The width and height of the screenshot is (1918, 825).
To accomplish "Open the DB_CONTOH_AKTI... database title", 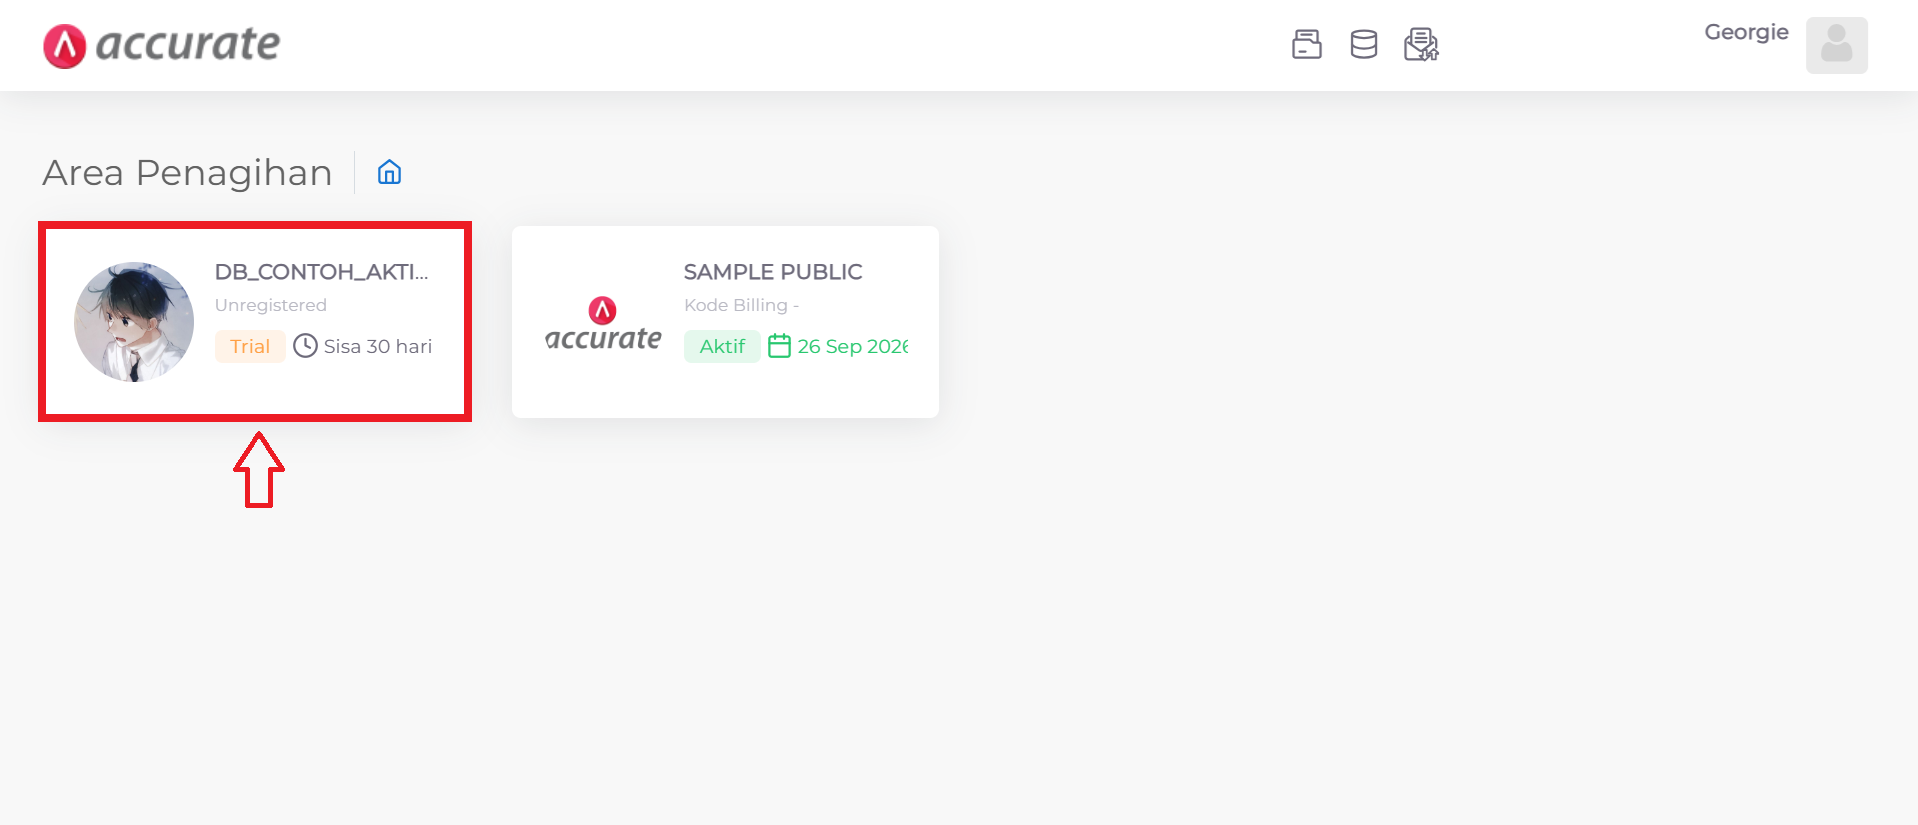I will pos(321,272).
